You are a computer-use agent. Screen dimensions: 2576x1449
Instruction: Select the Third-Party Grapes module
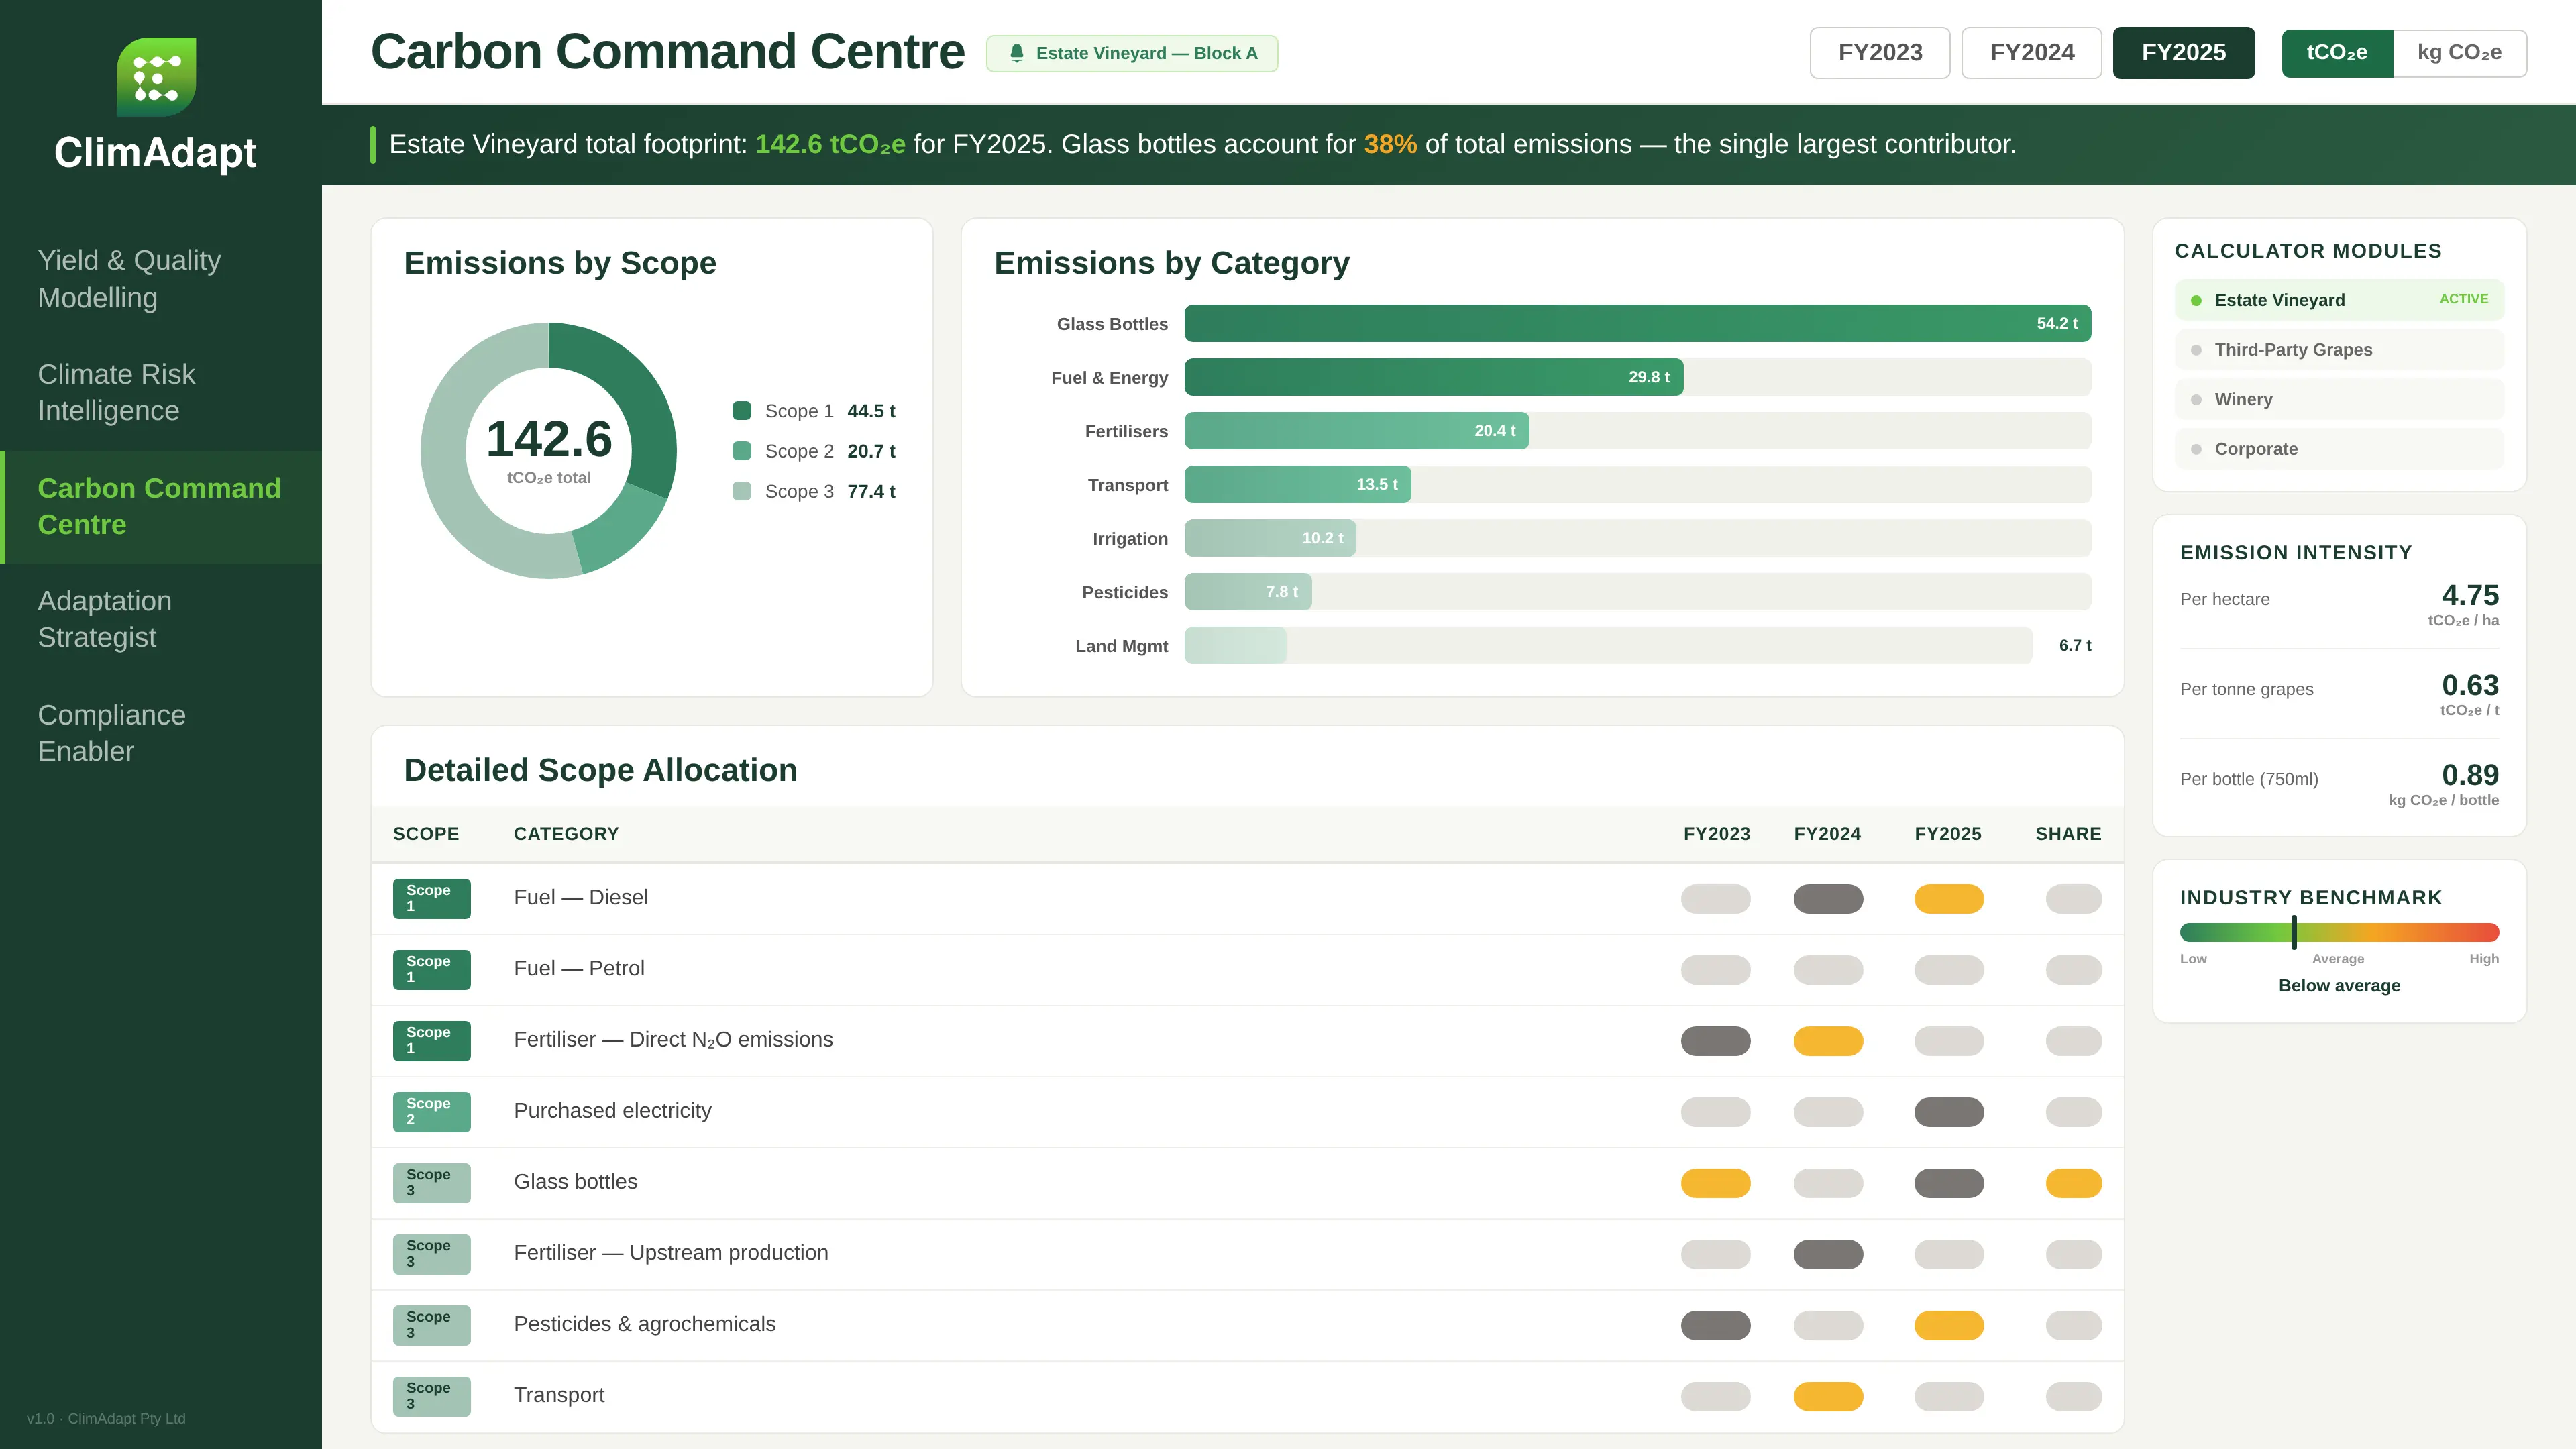tap(2339, 349)
